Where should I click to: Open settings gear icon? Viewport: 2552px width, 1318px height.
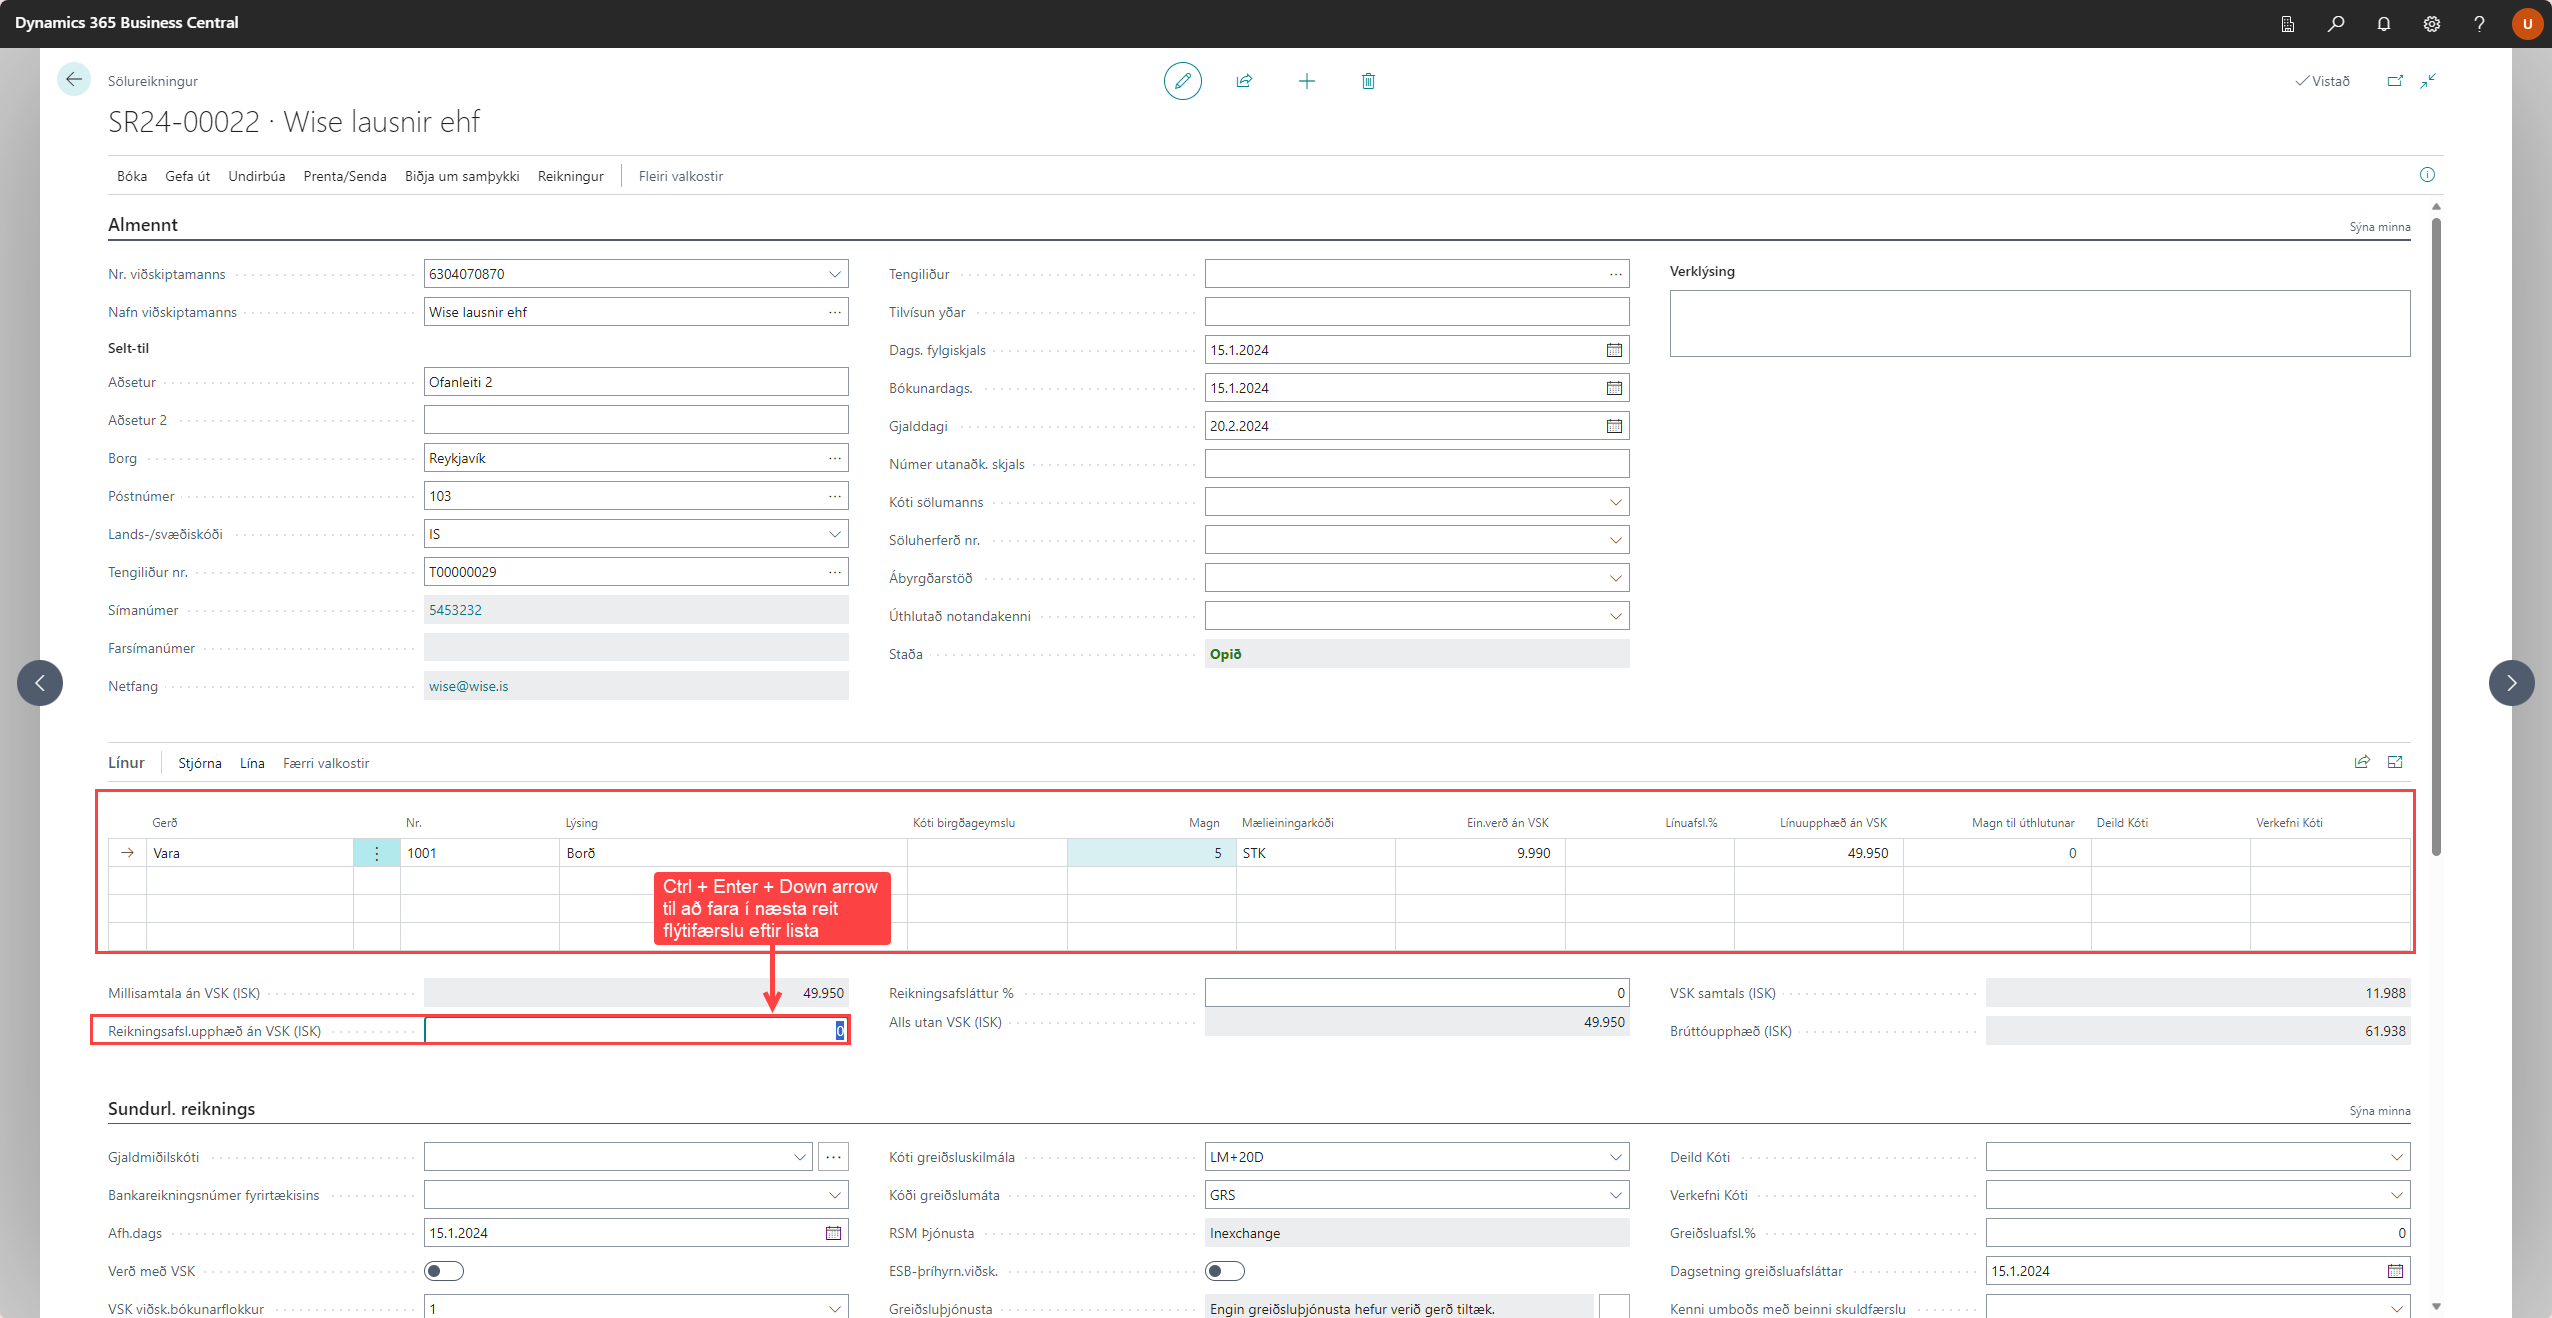[x=2431, y=23]
